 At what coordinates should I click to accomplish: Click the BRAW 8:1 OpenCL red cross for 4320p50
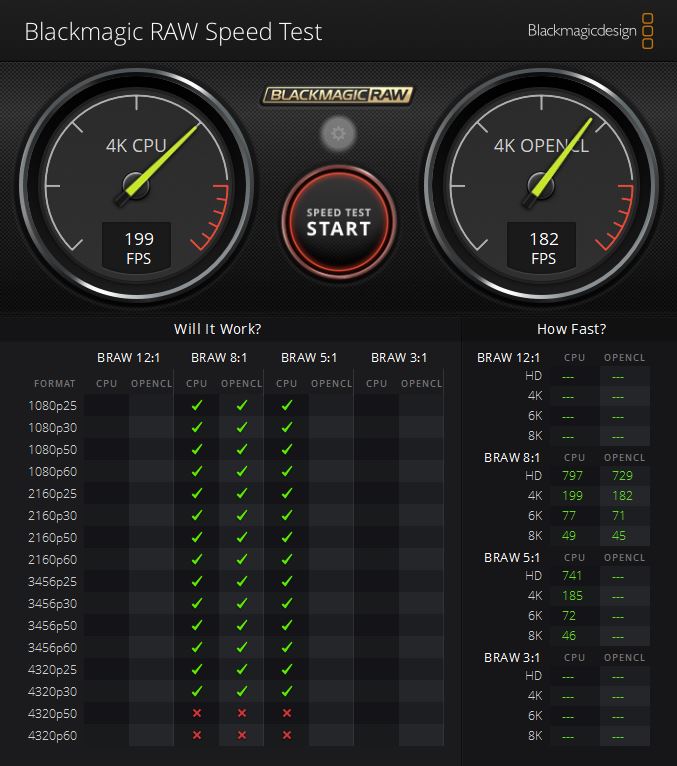(x=242, y=713)
